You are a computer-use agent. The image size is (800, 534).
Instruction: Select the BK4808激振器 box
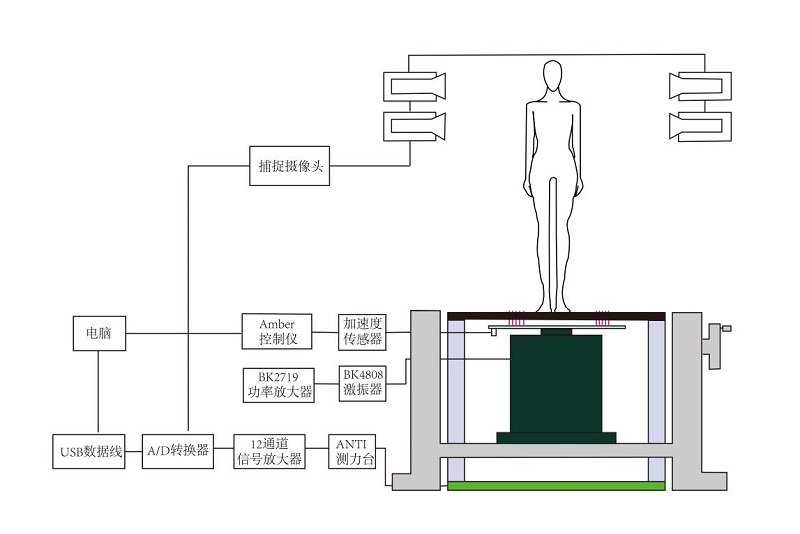[362, 383]
